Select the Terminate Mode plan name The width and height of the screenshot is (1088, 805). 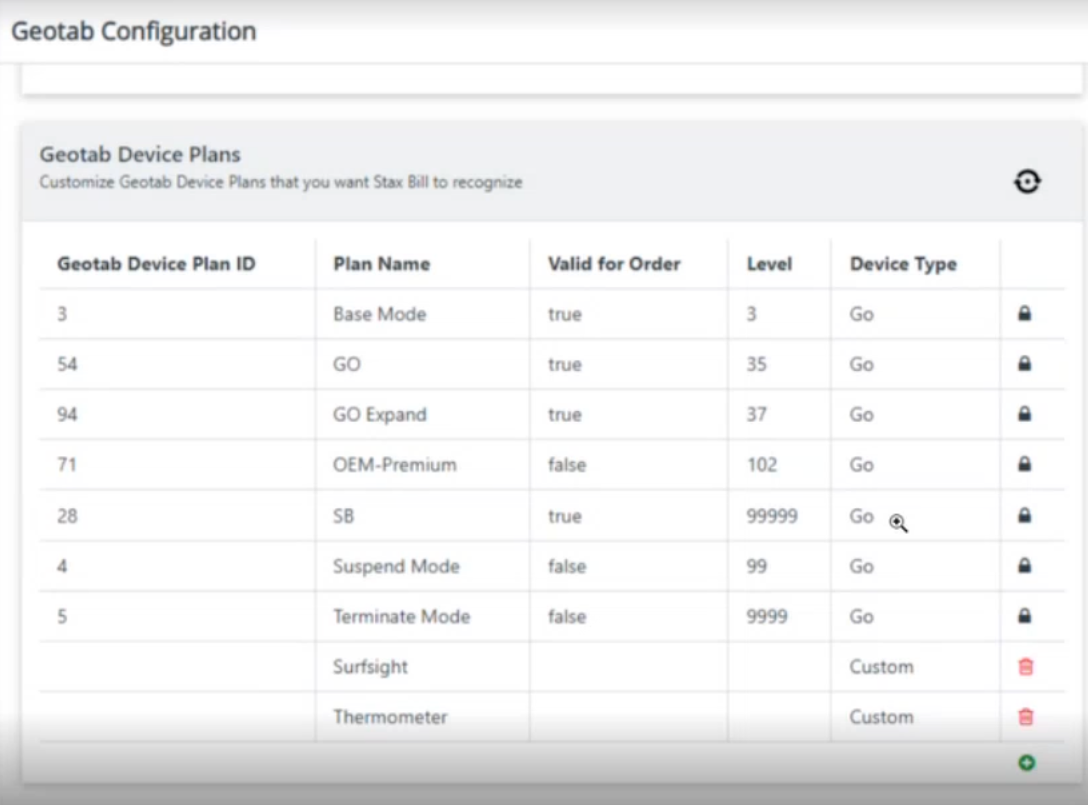402,616
